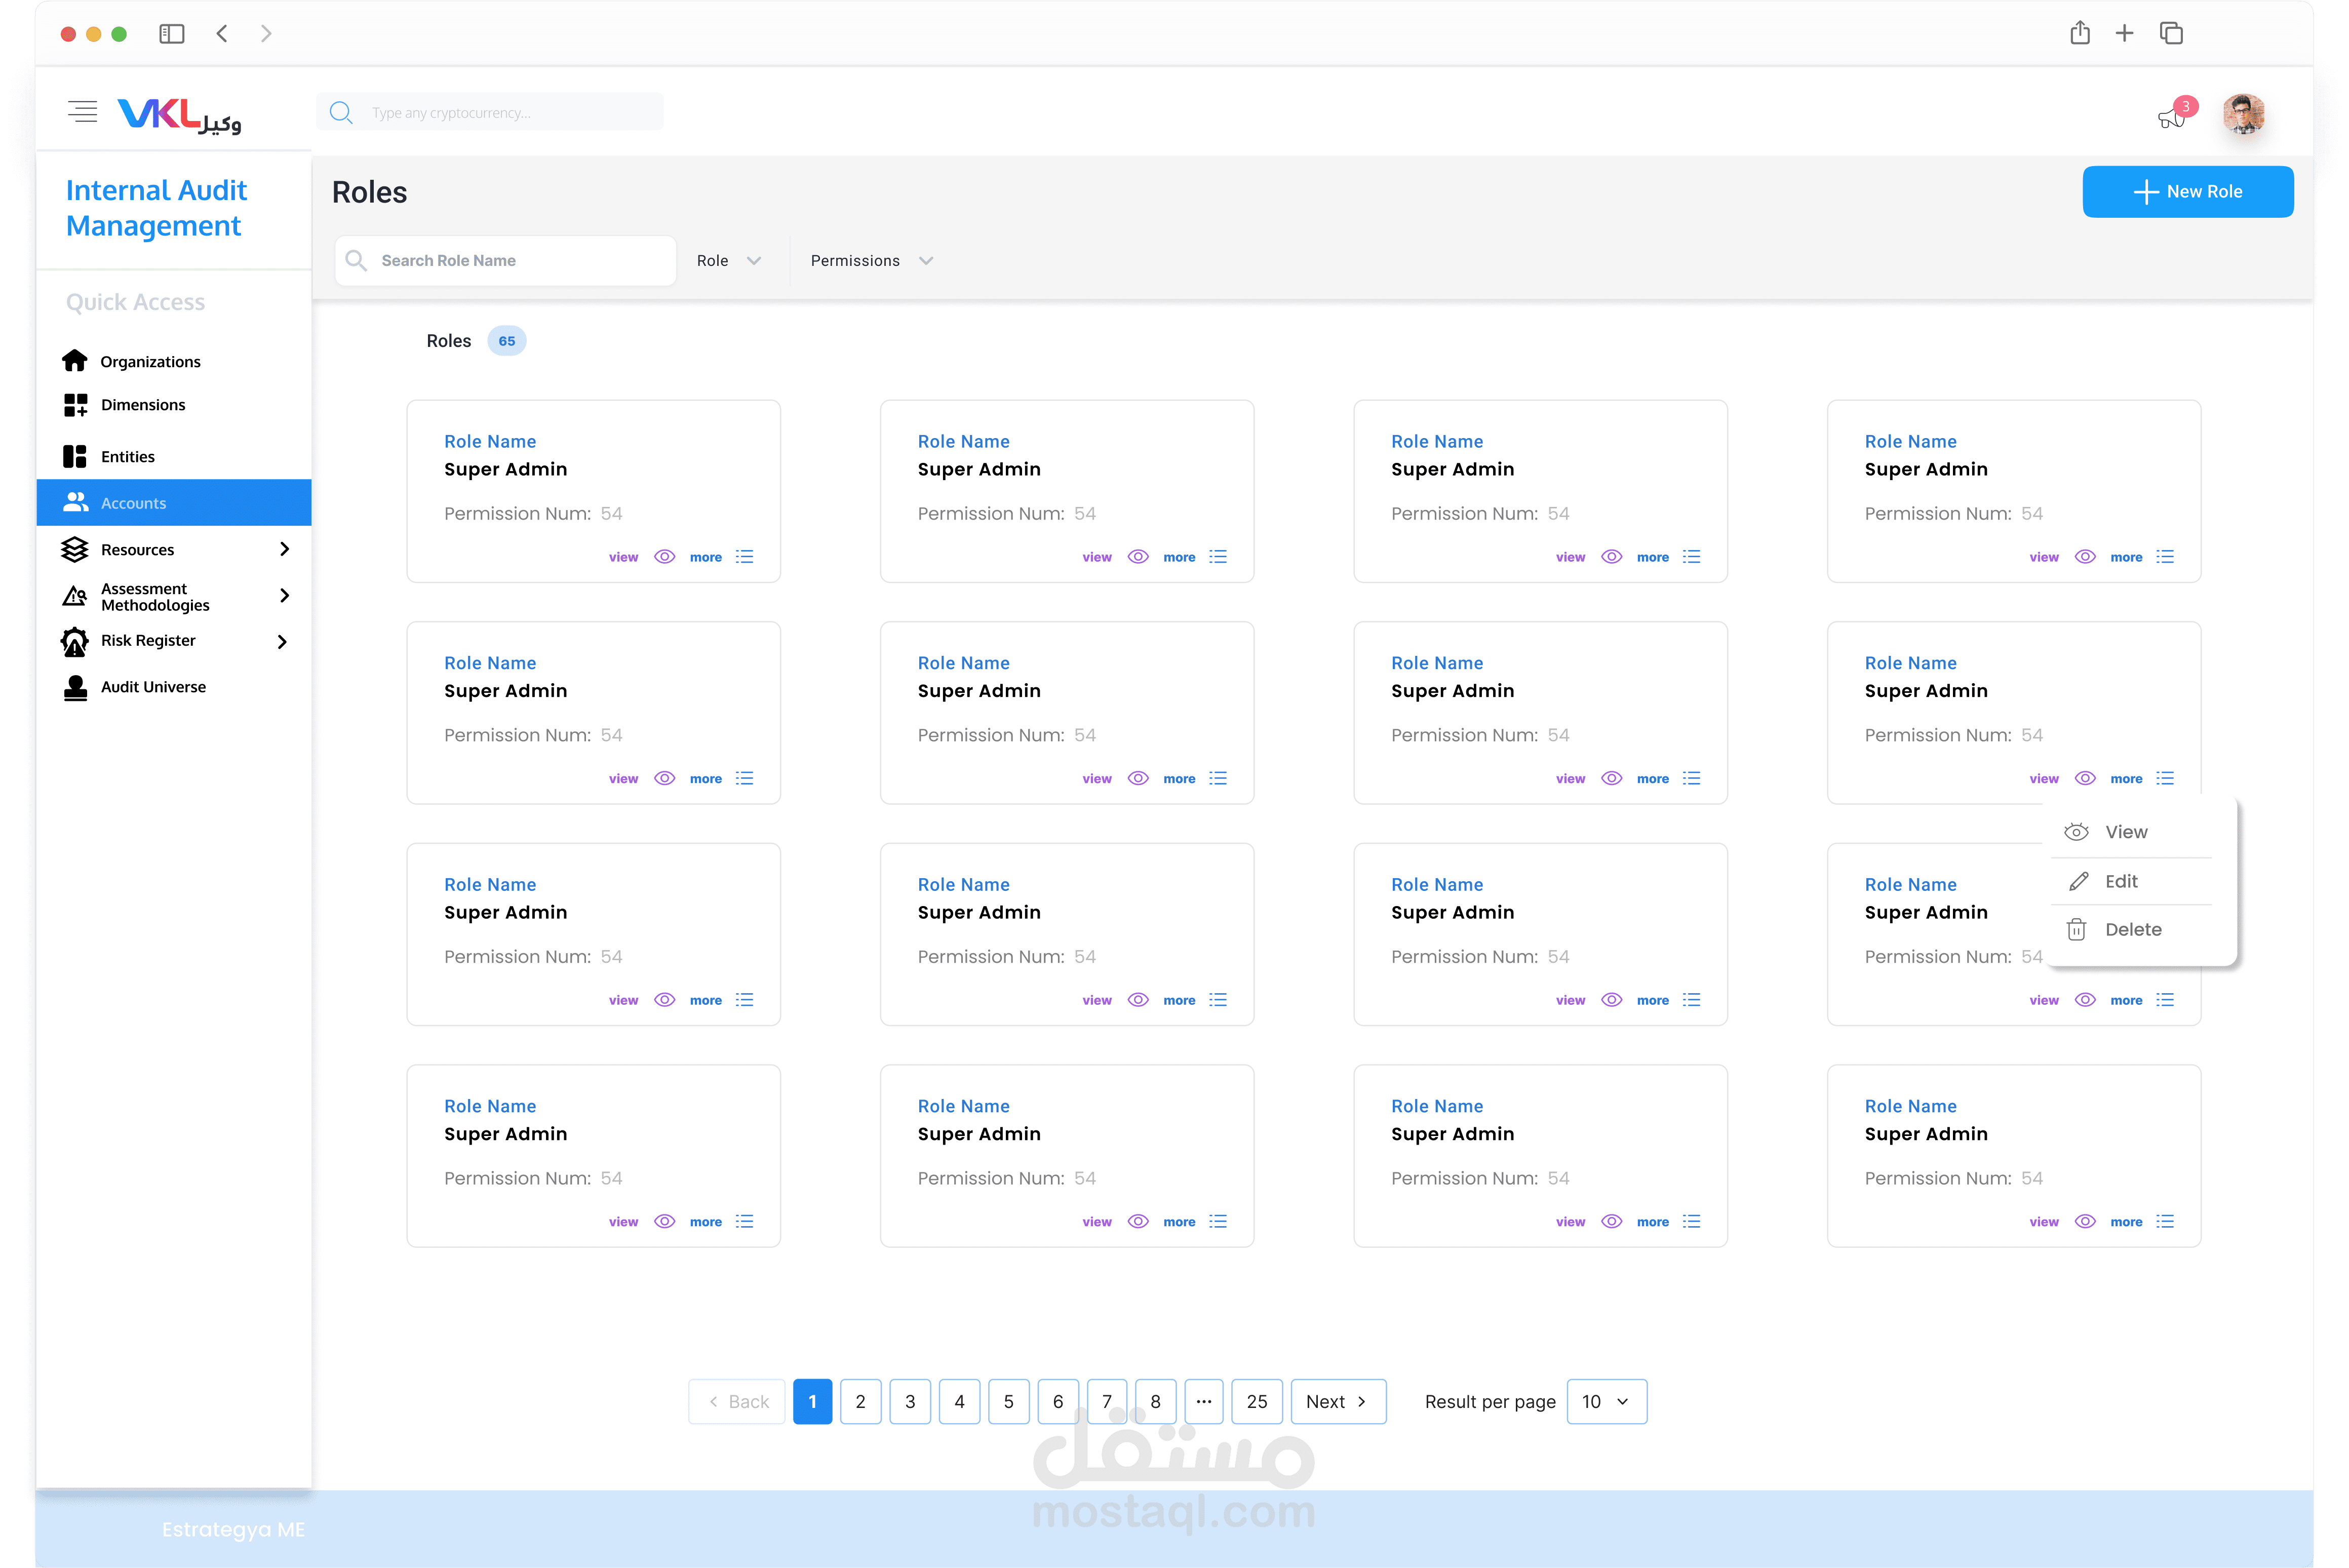Viewport: 2349px width, 1568px height.
Task: Open the more list icon on first-row first card
Action: [x=744, y=557]
